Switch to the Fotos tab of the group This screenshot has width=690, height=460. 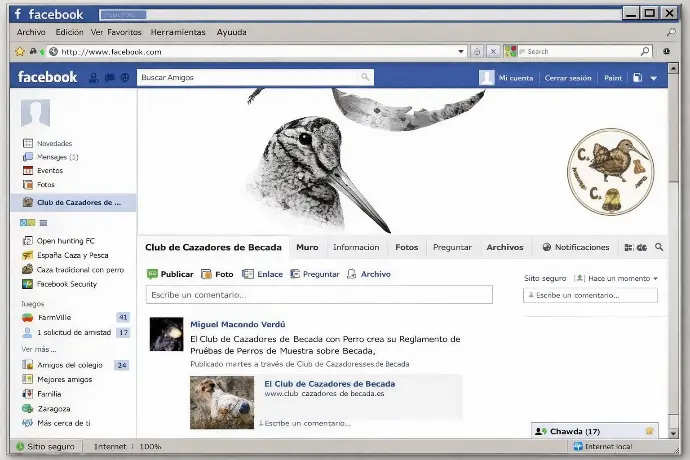coord(406,247)
